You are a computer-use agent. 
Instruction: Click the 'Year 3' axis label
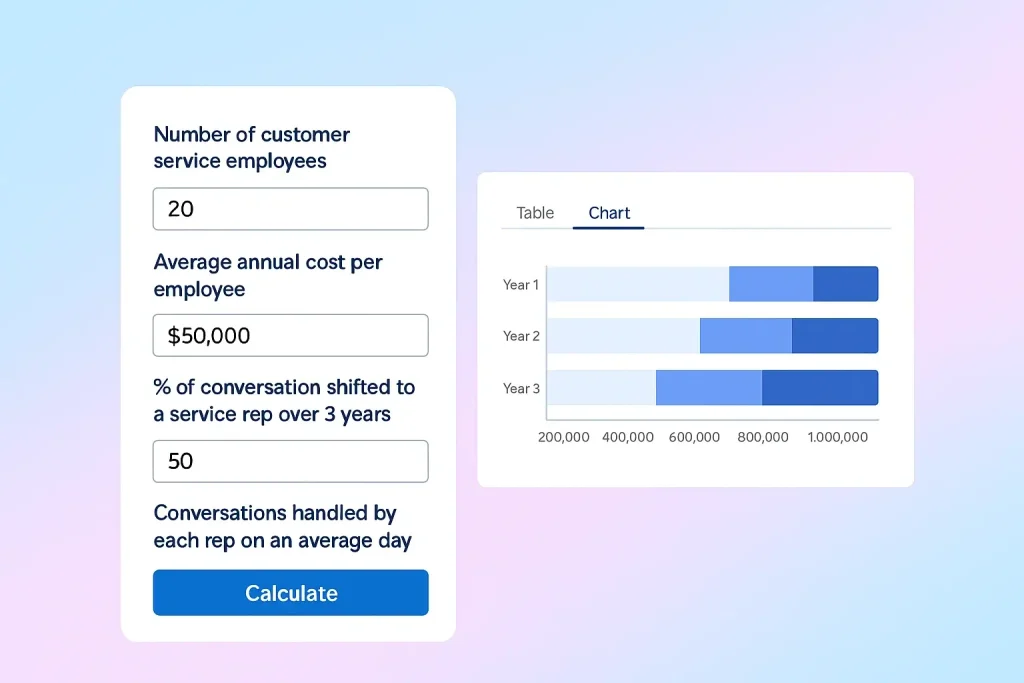tap(521, 389)
